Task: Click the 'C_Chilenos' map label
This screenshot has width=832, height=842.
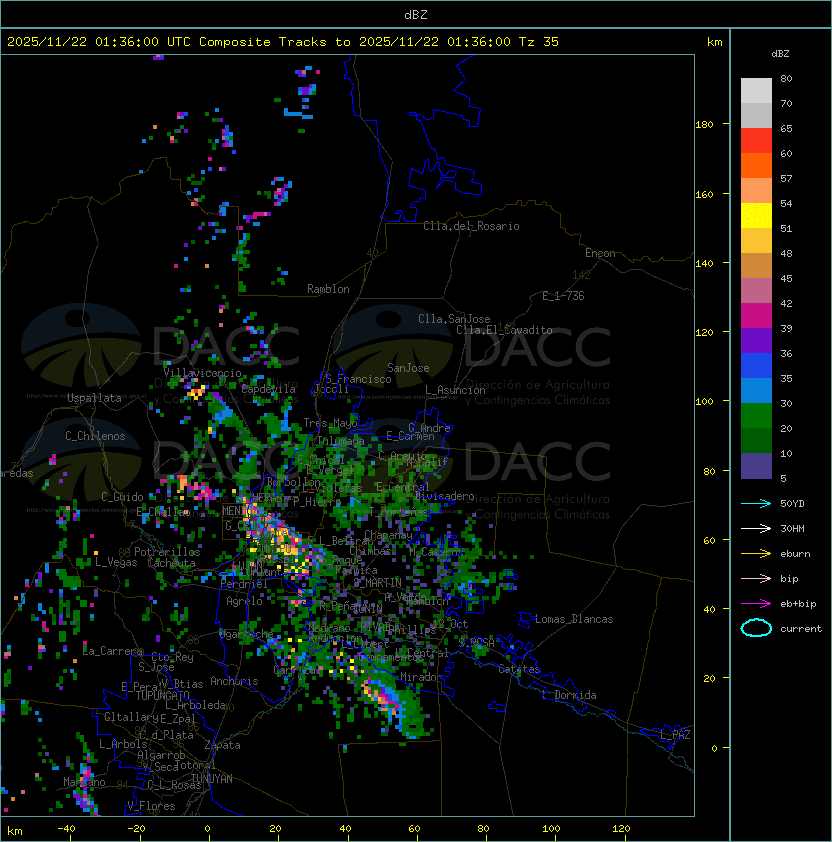Action: (95, 436)
